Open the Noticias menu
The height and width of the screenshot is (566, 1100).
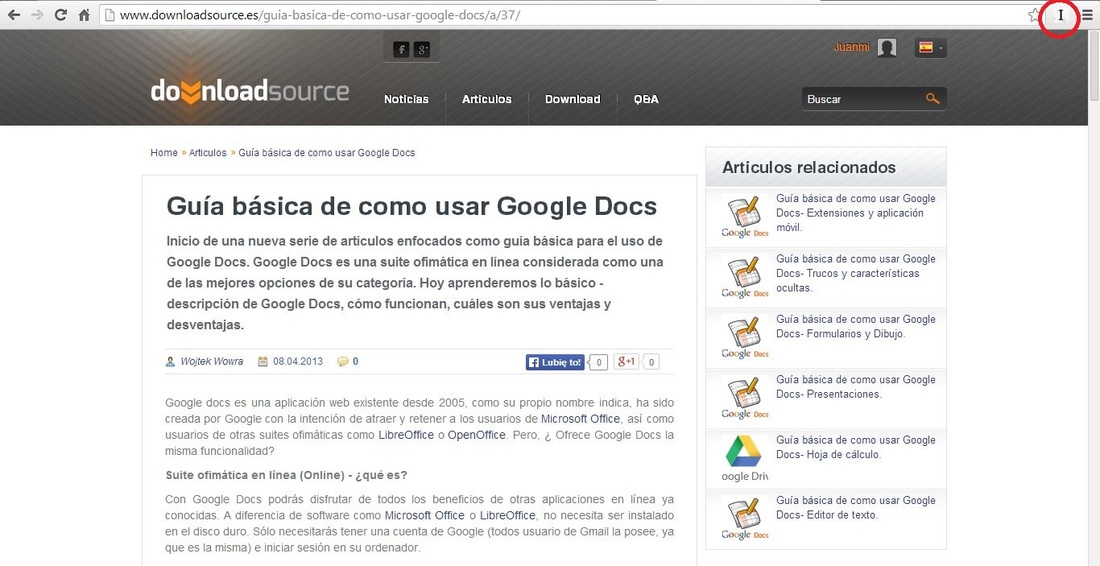406,99
